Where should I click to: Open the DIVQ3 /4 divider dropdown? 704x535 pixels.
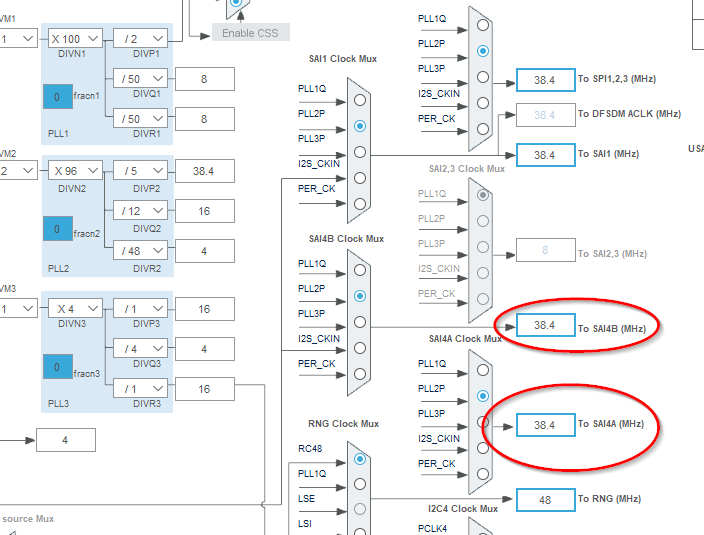[140, 349]
